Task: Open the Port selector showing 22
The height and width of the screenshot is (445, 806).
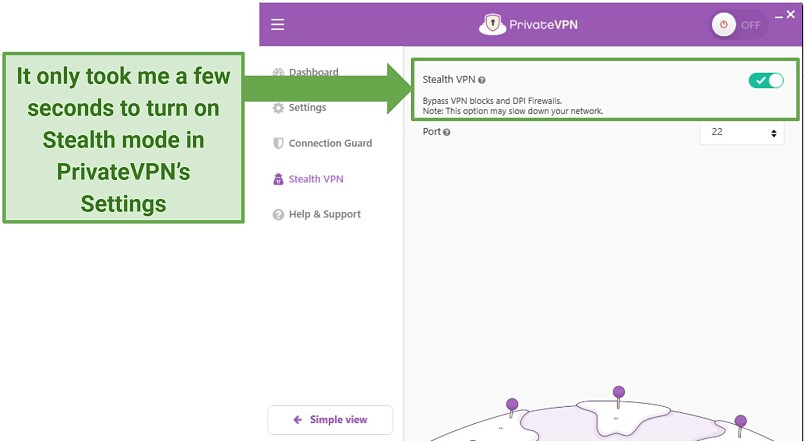Action: (x=742, y=133)
